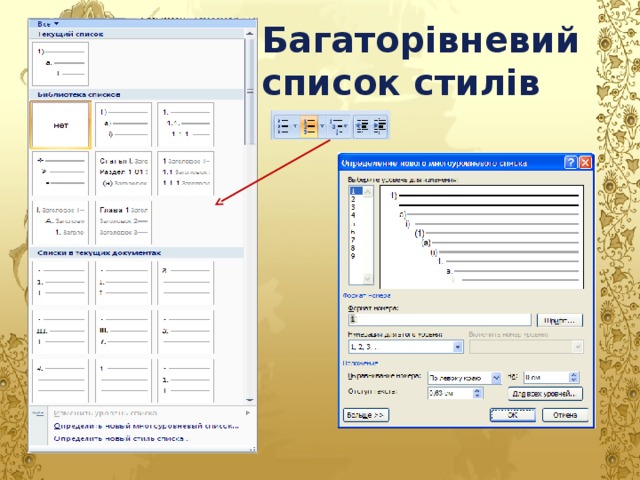Open the multilevel list dropdown arrow
This screenshot has width=640, height=480.
346,126
